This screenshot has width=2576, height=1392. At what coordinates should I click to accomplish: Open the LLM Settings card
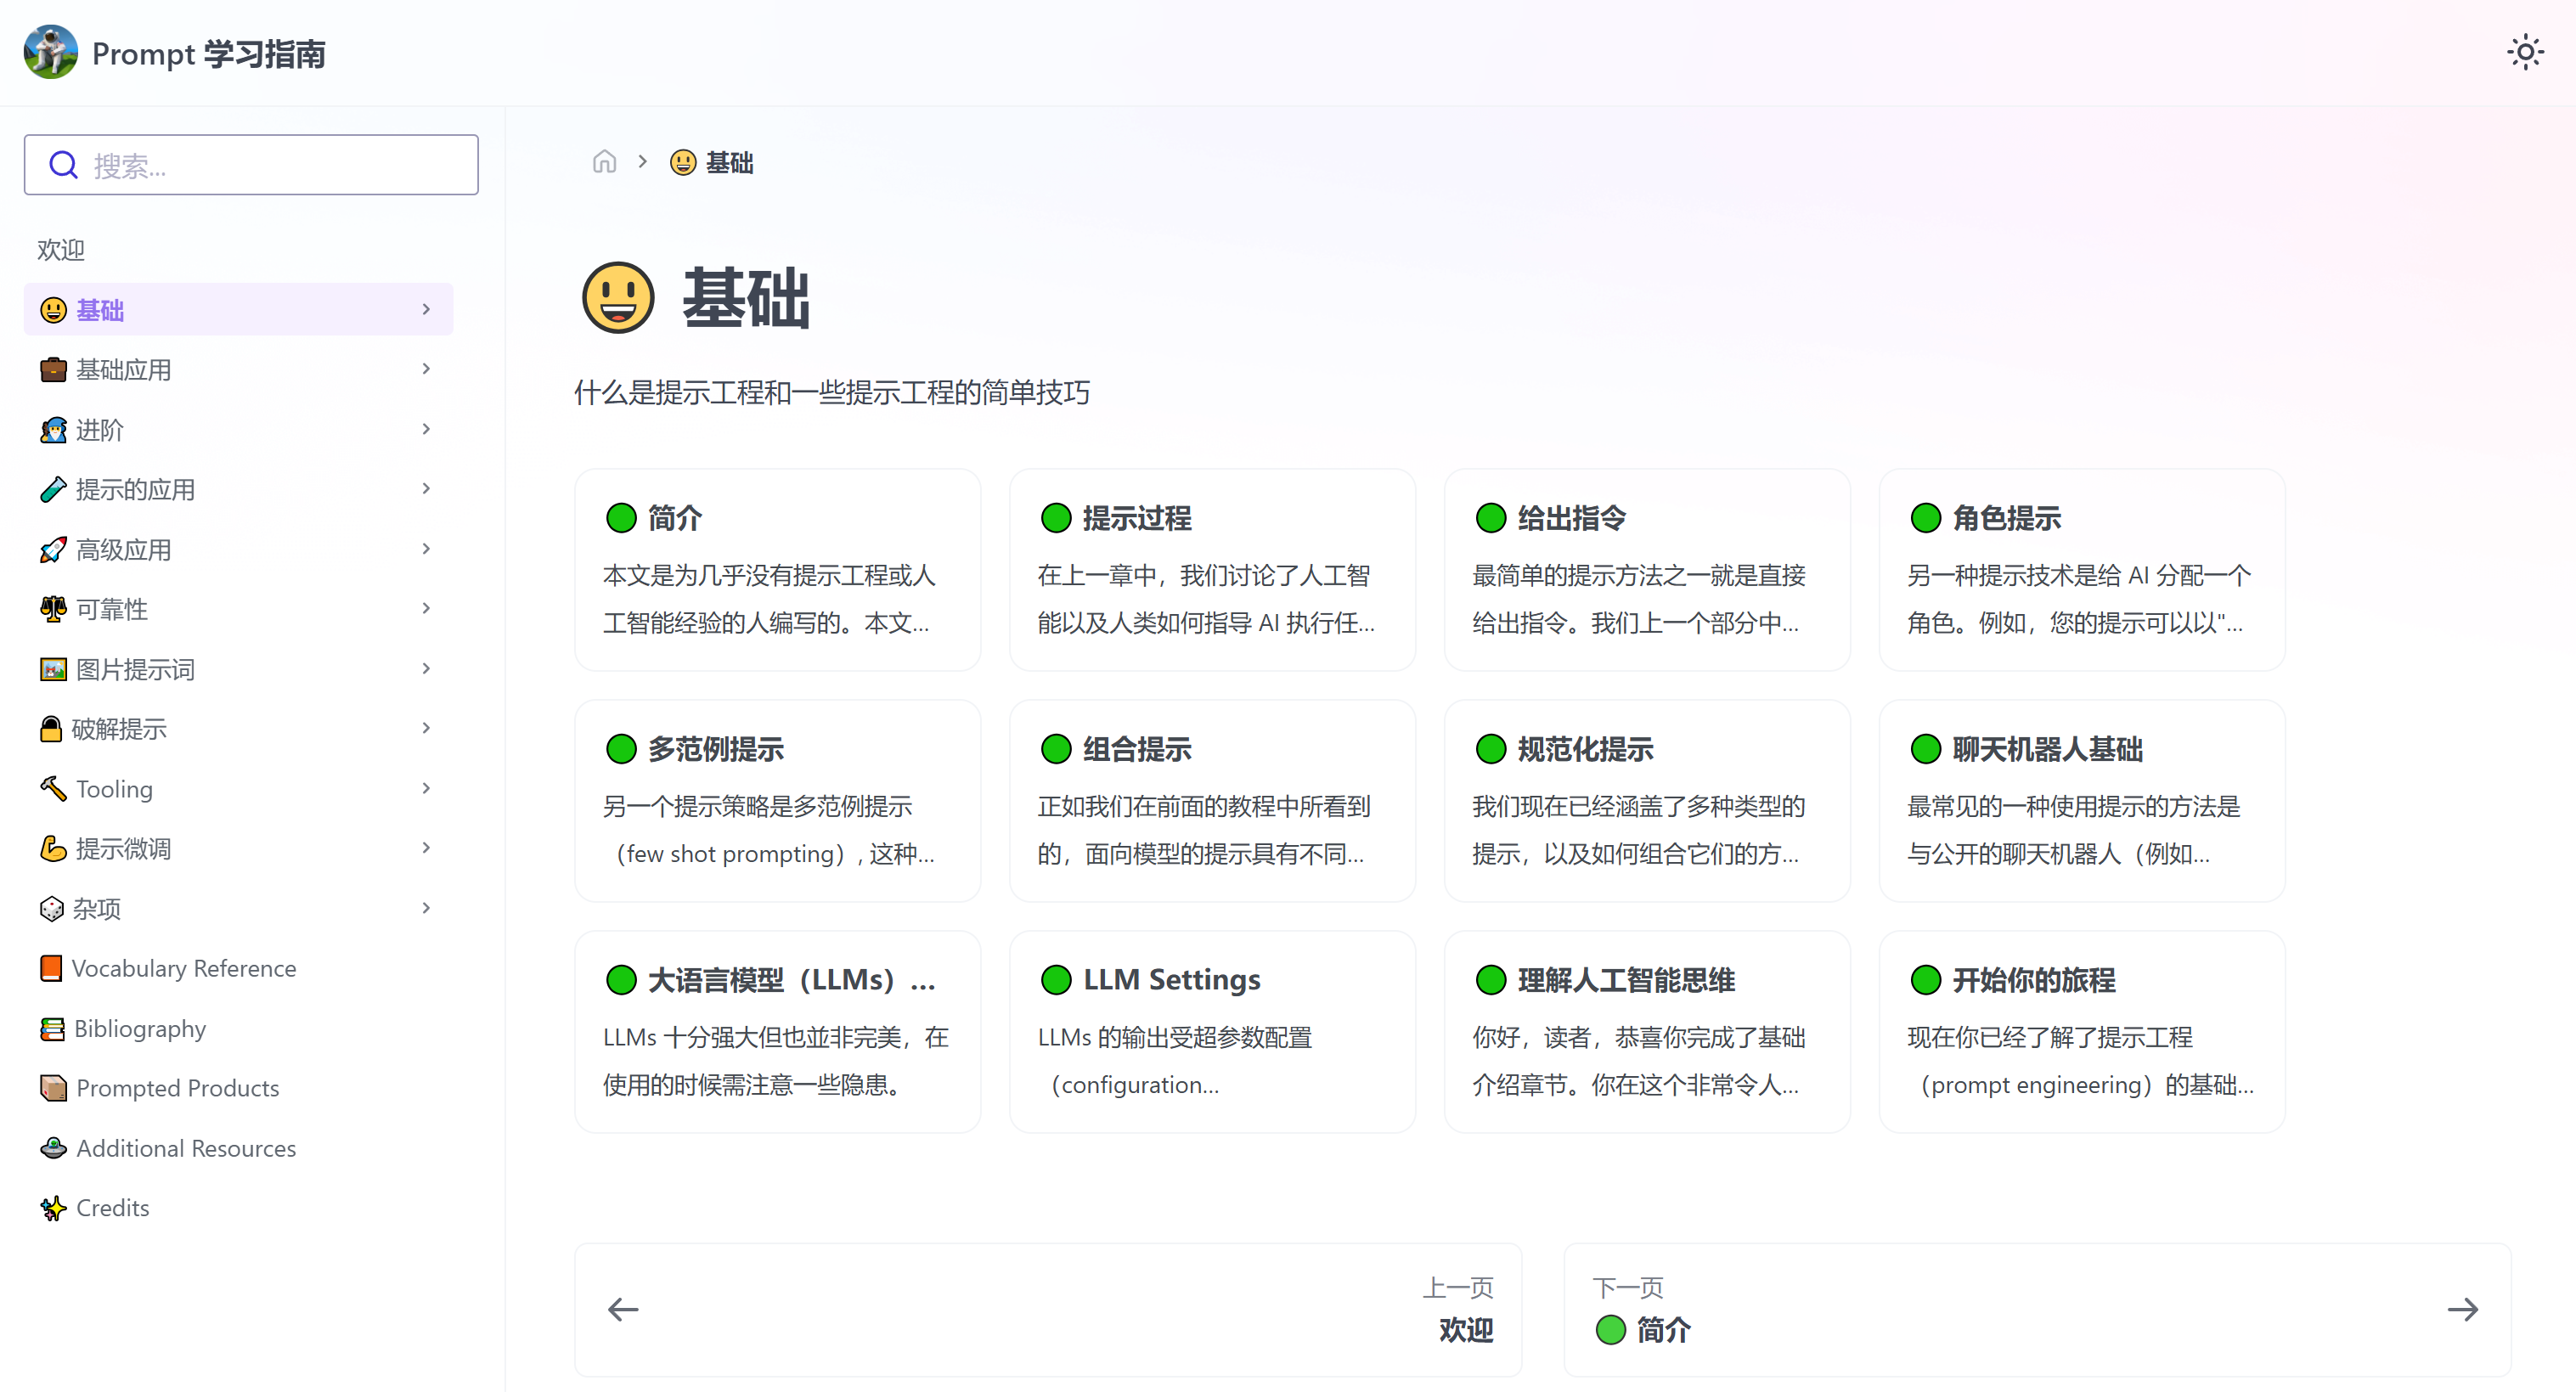[x=1211, y=1031]
